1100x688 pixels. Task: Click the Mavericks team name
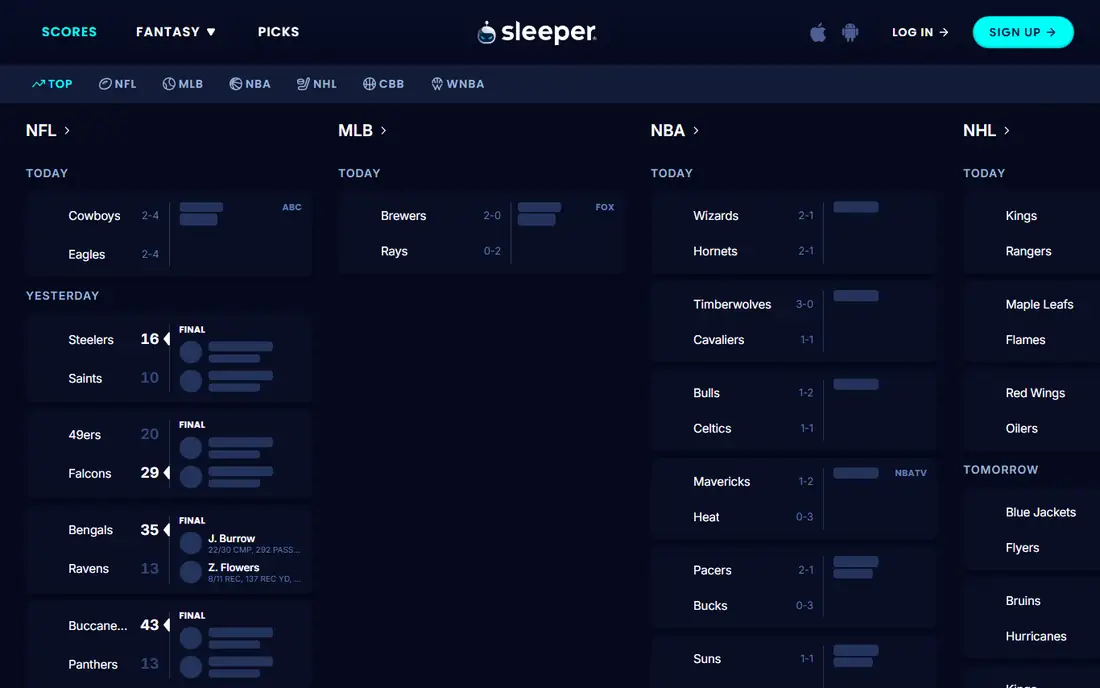tap(721, 482)
